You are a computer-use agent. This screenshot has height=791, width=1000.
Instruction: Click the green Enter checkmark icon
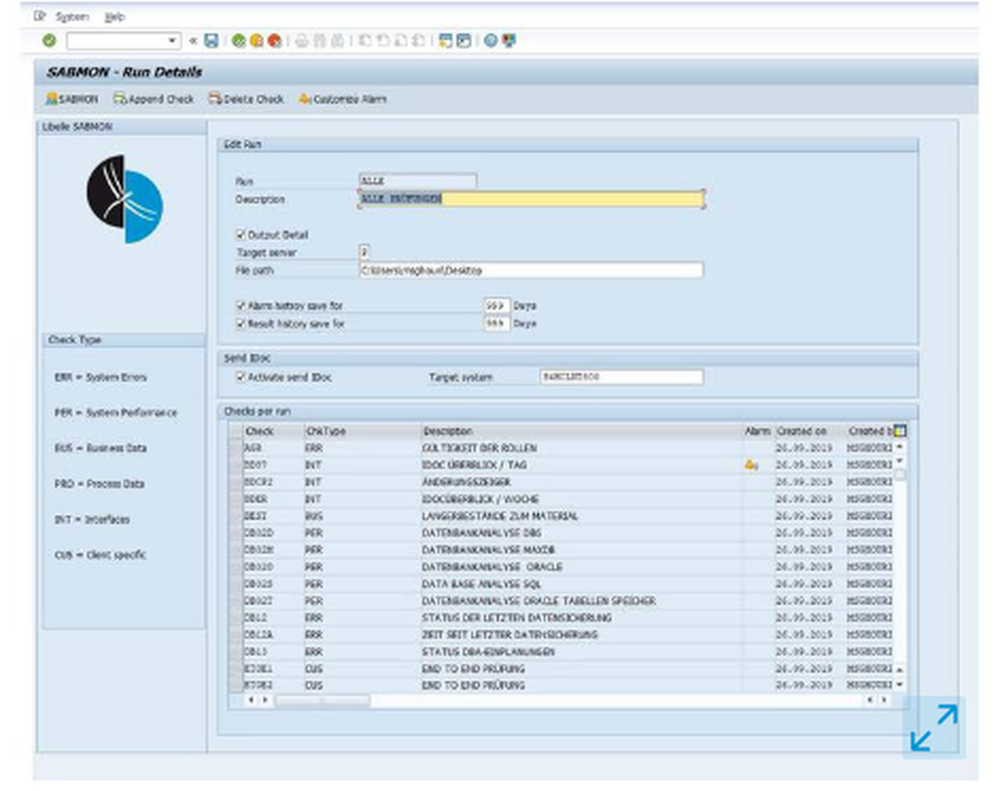(49, 41)
